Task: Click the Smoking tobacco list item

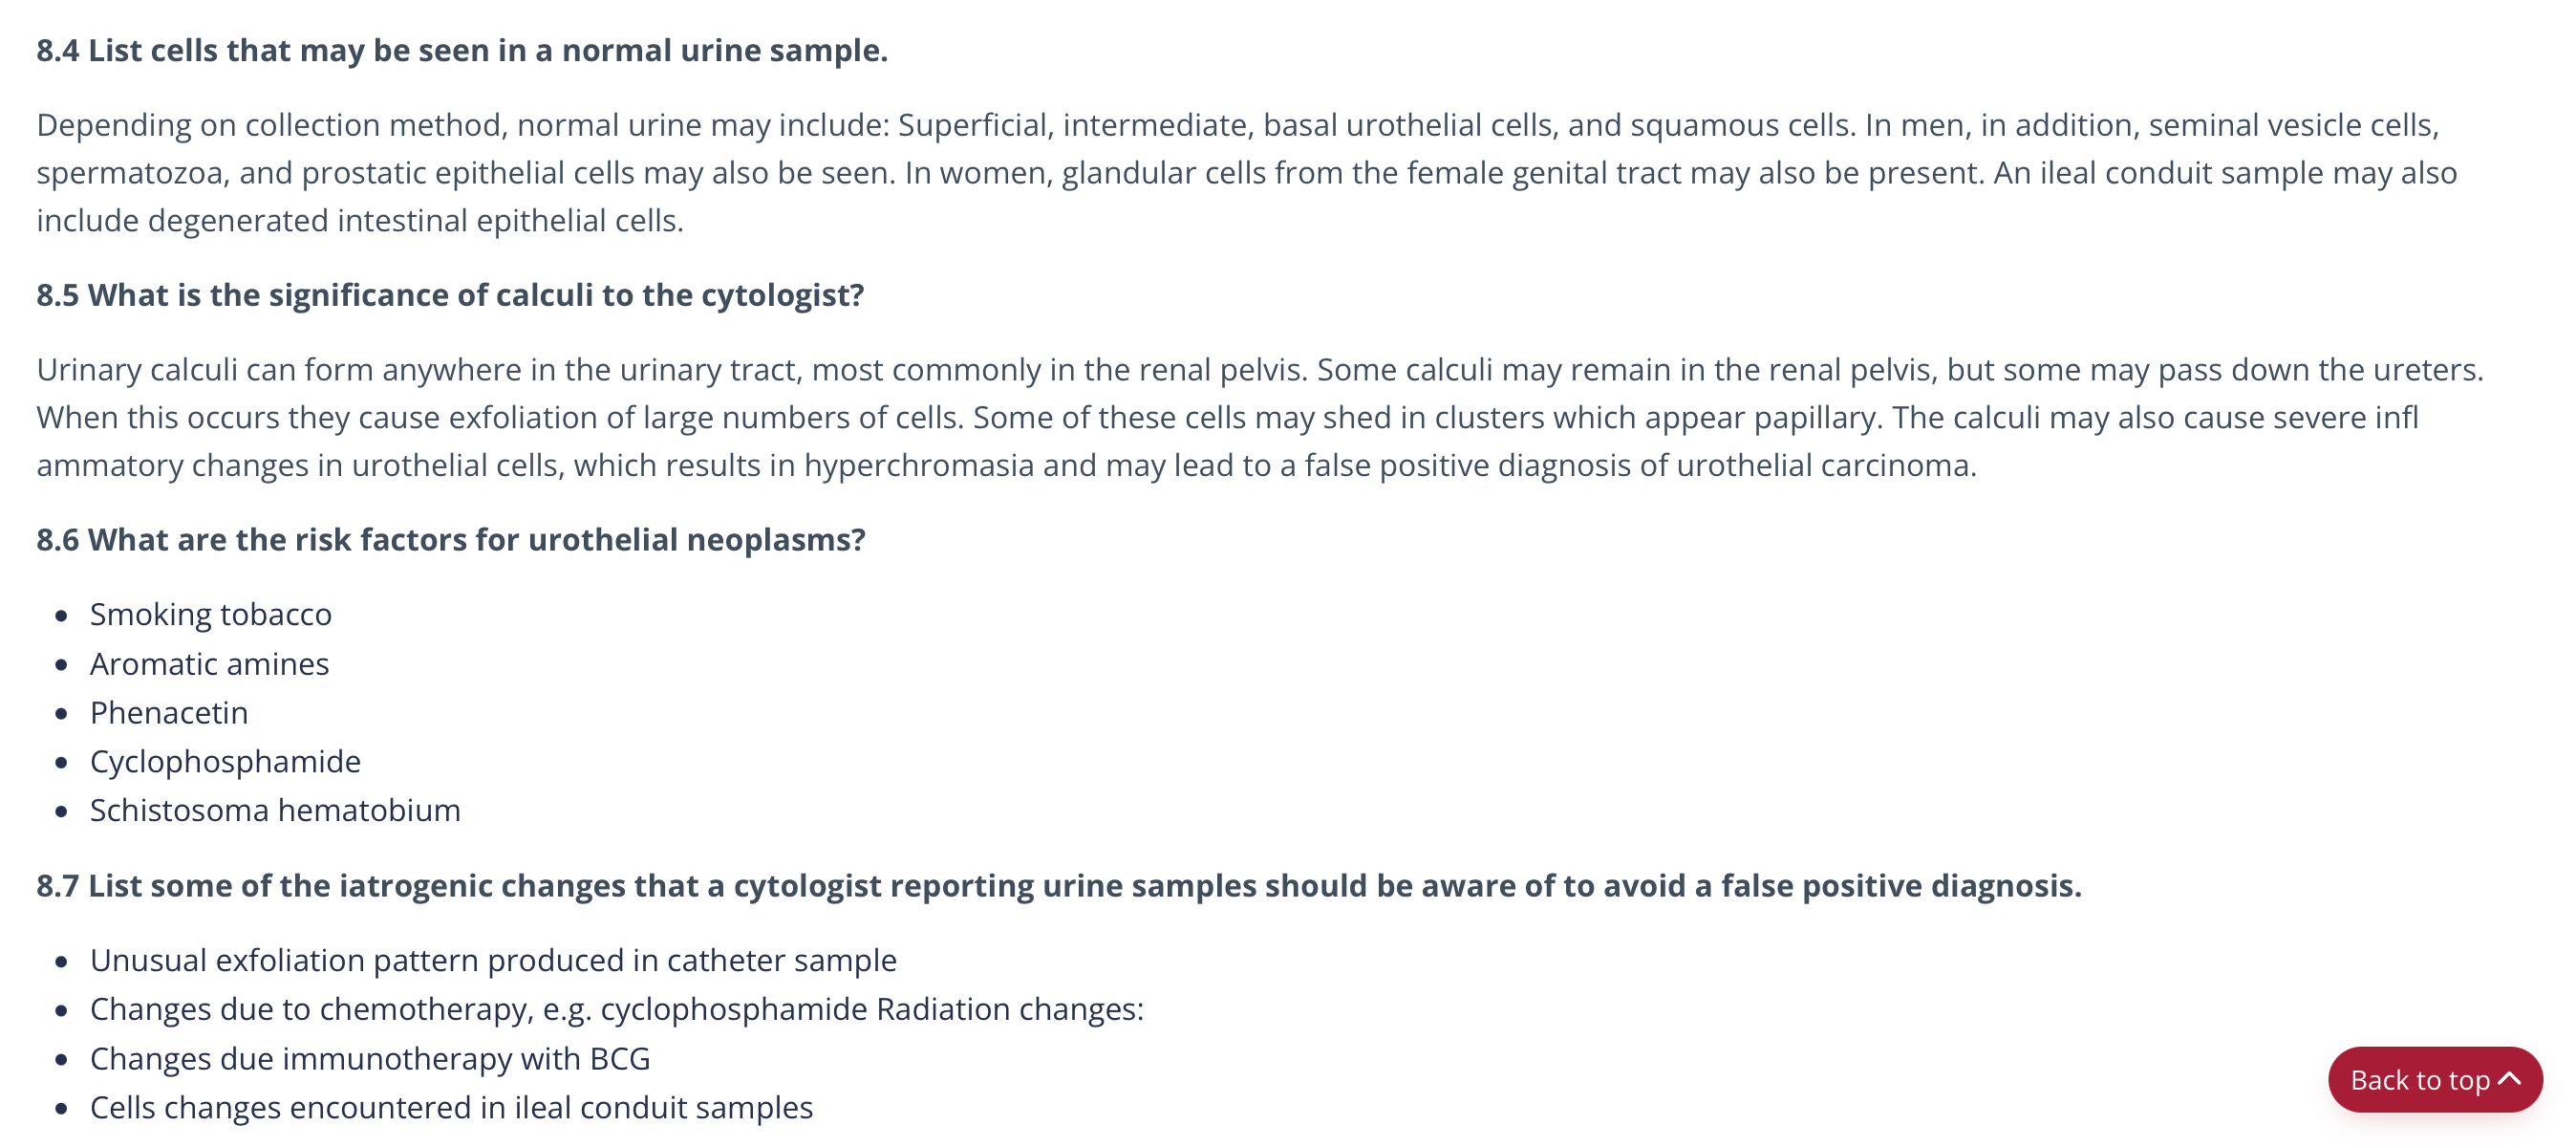Action: coord(211,614)
